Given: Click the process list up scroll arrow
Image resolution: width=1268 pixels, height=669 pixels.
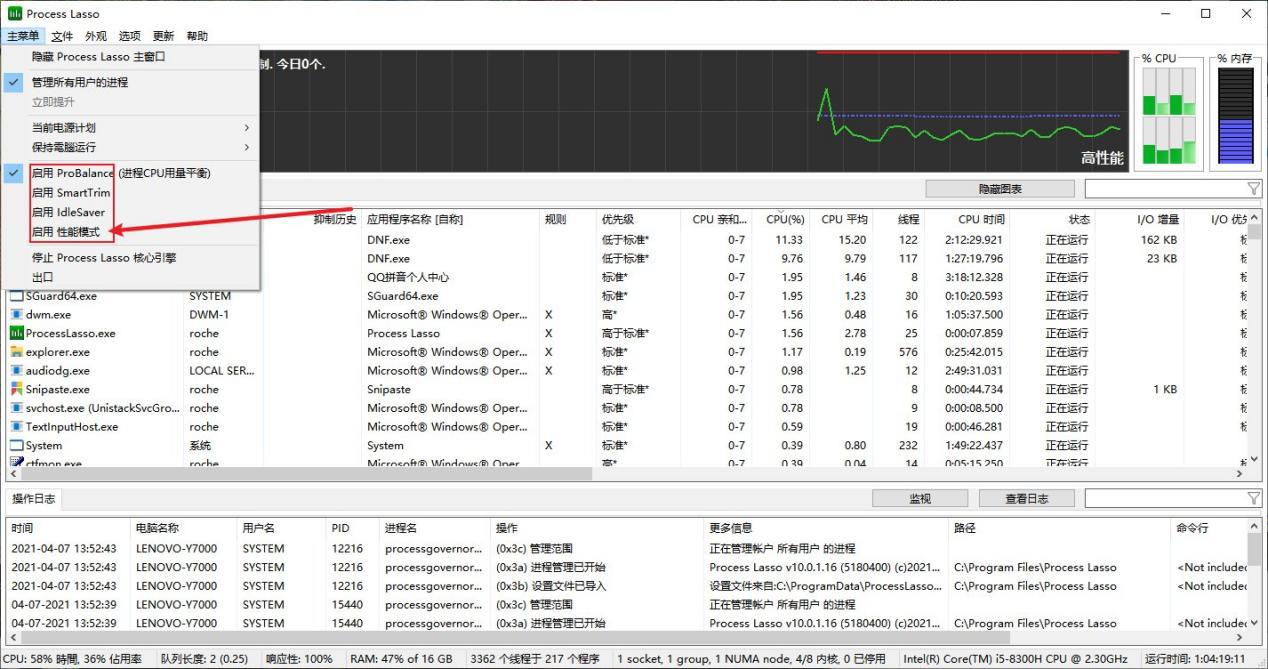Looking at the screenshot, I should point(1254,217).
